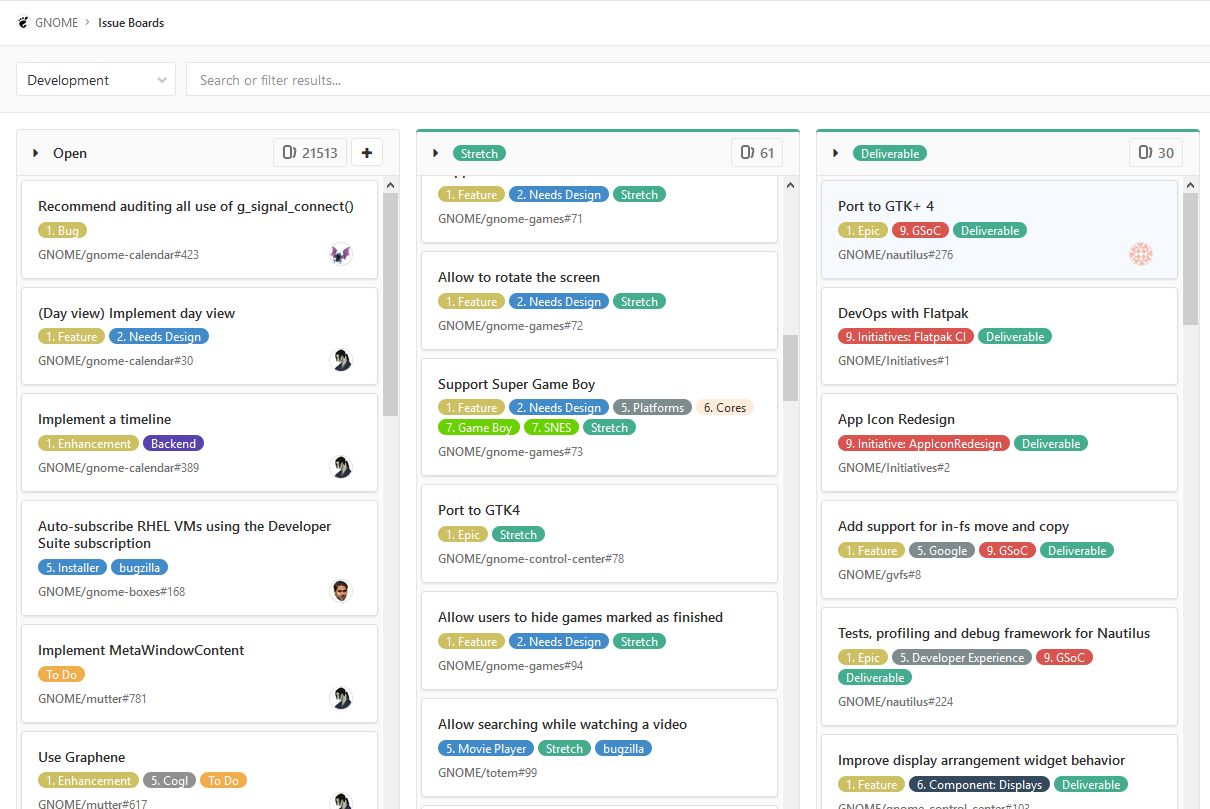Image resolution: width=1210 pixels, height=809 pixels.
Task: Open issue Improve display arrangement widget behavior
Action: [982, 760]
